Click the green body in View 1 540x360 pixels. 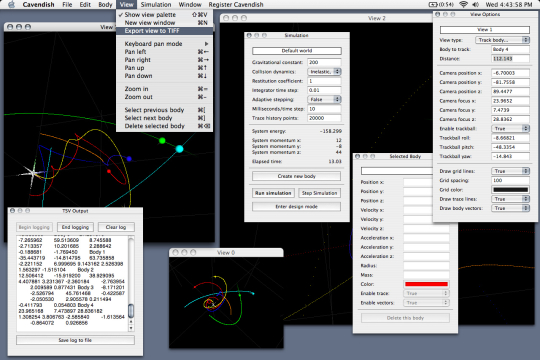(162, 141)
